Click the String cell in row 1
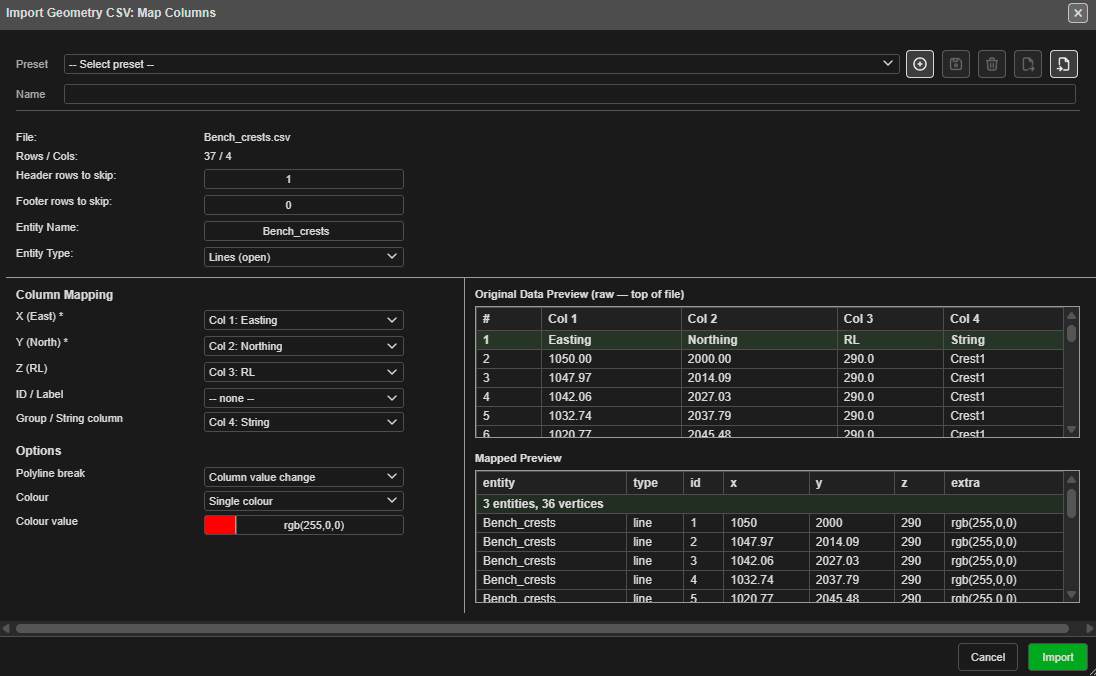This screenshot has height=676, width=1096. (x=1003, y=340)
